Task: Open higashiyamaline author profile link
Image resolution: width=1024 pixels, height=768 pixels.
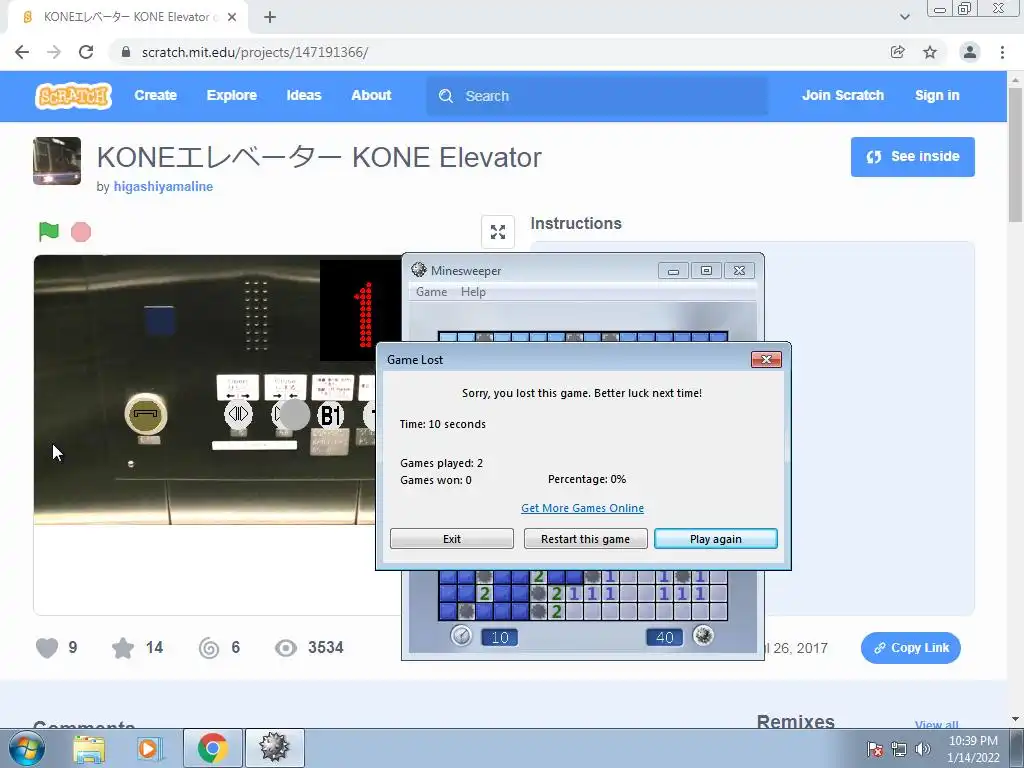Action: click(163, 187)
